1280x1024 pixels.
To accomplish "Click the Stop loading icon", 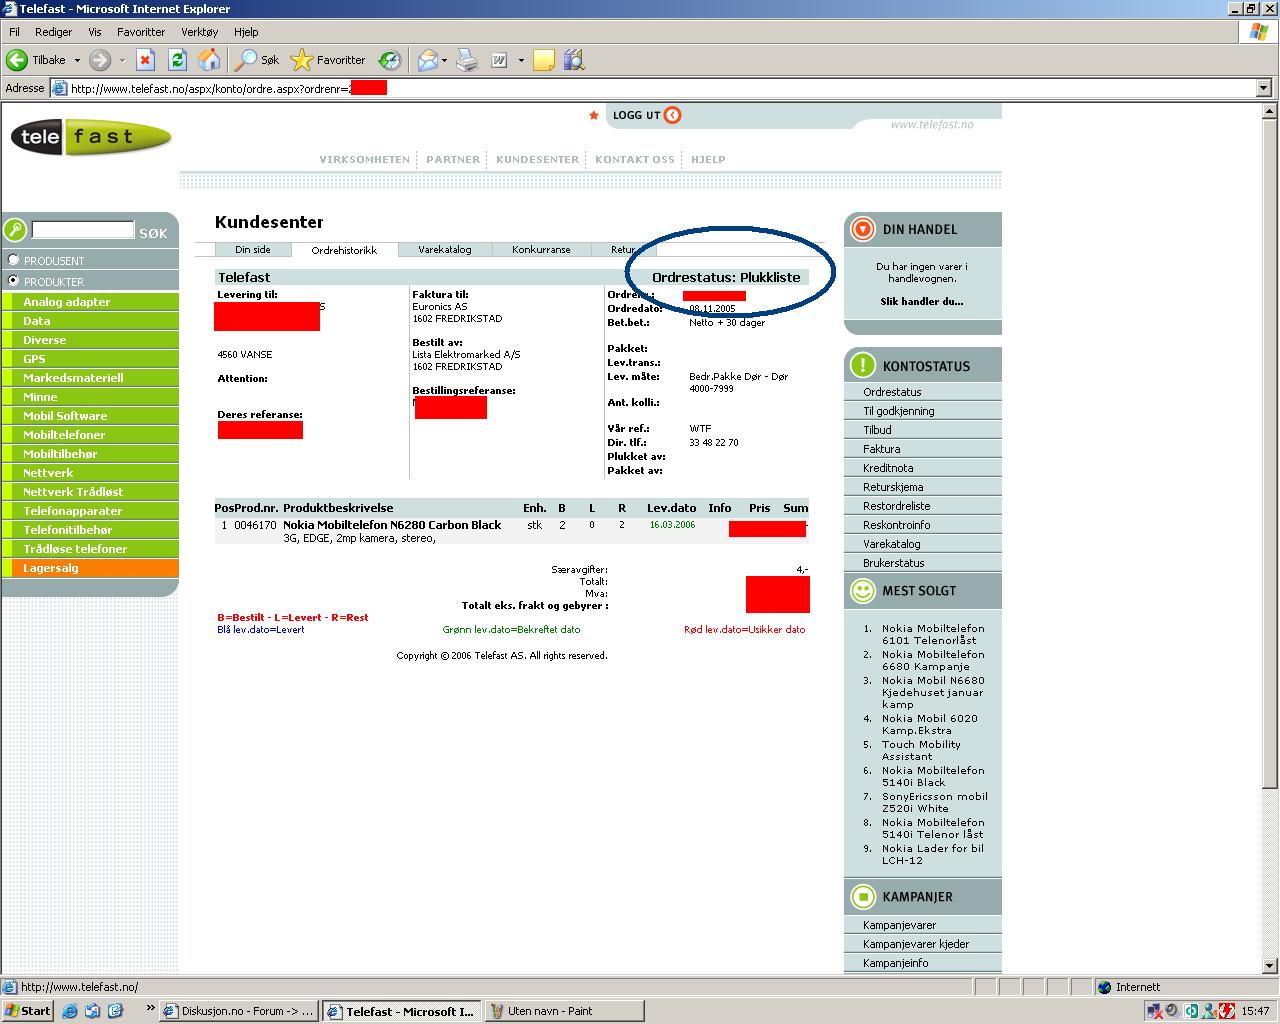I will coord(145,60).
